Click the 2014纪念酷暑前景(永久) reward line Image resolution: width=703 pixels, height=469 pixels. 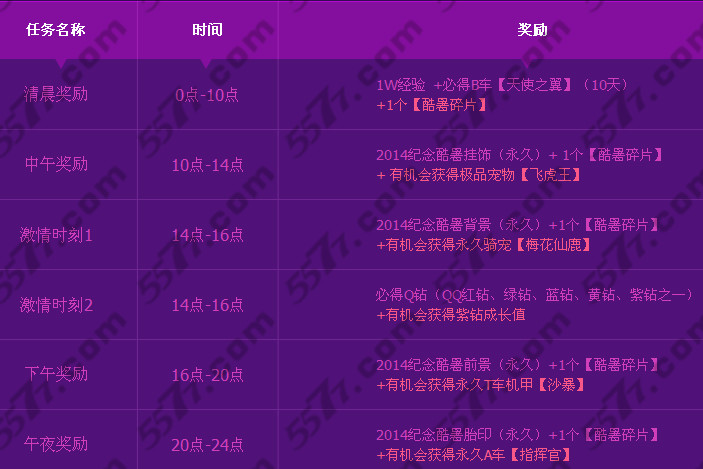pos(518,365)
